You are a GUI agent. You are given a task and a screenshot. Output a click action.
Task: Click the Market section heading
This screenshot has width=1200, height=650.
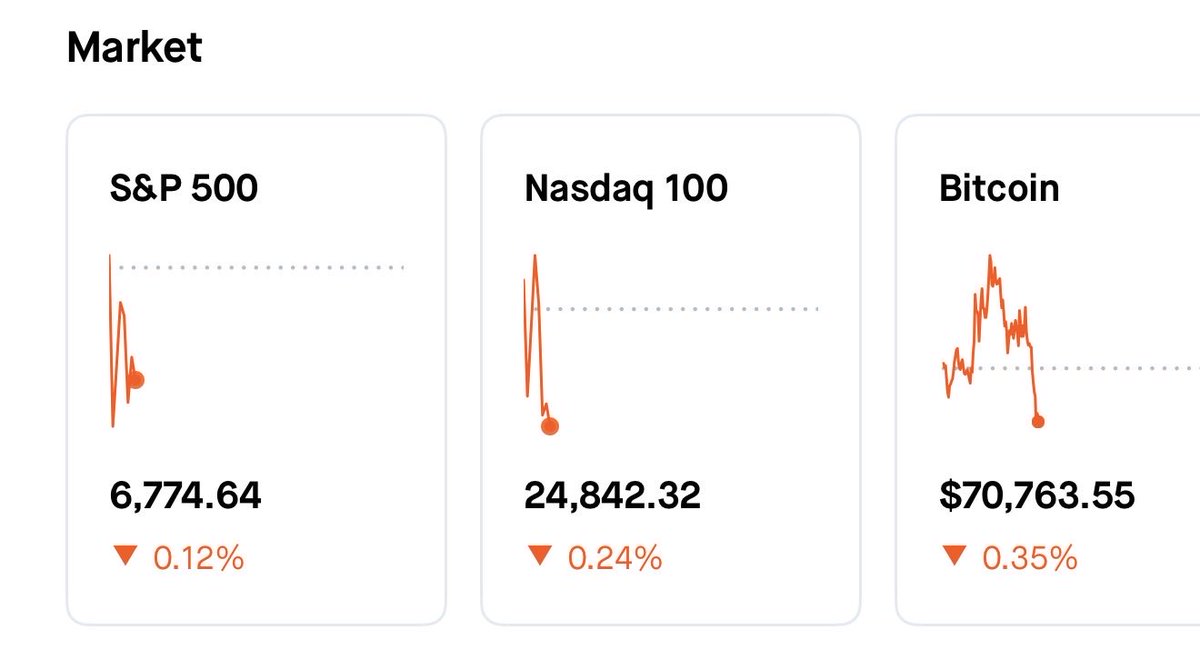(x=134, y=48)
